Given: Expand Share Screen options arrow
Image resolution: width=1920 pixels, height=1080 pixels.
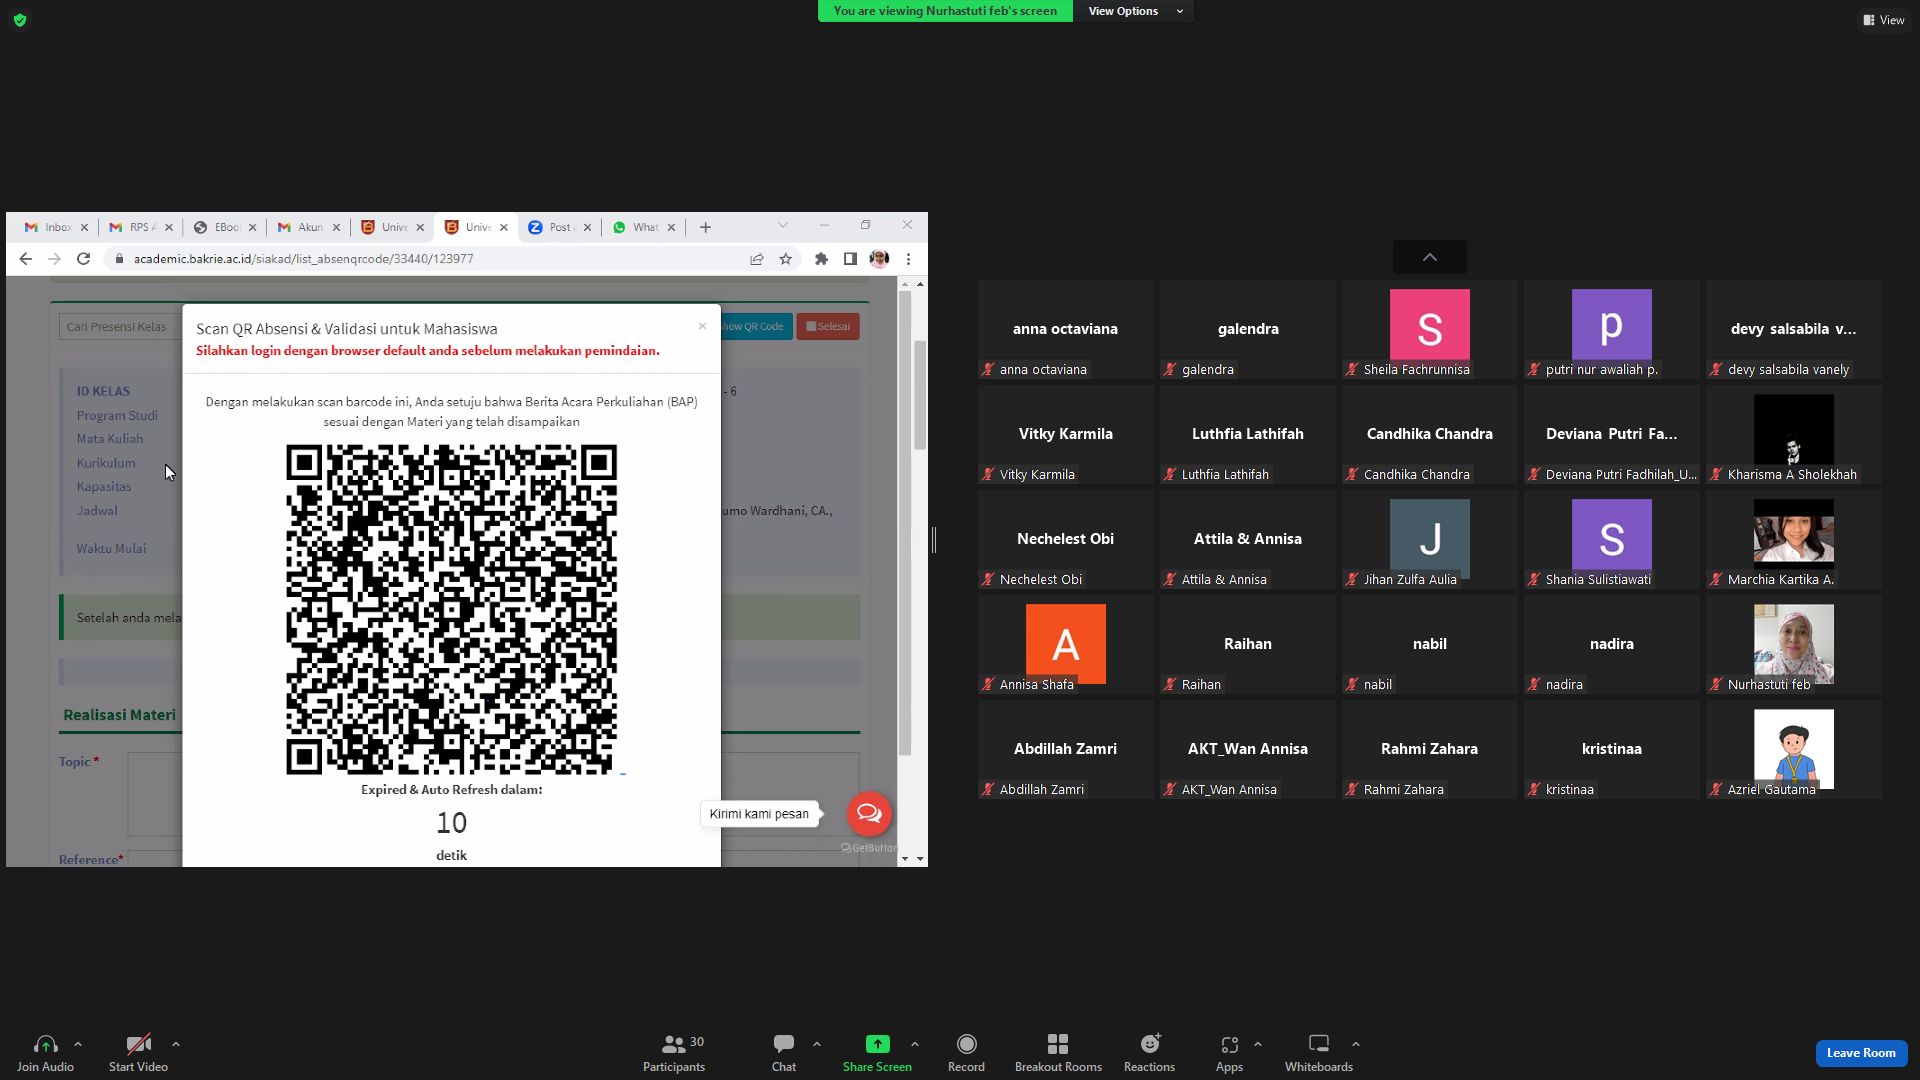Looking at the screenshot, I should point(915,1044).
